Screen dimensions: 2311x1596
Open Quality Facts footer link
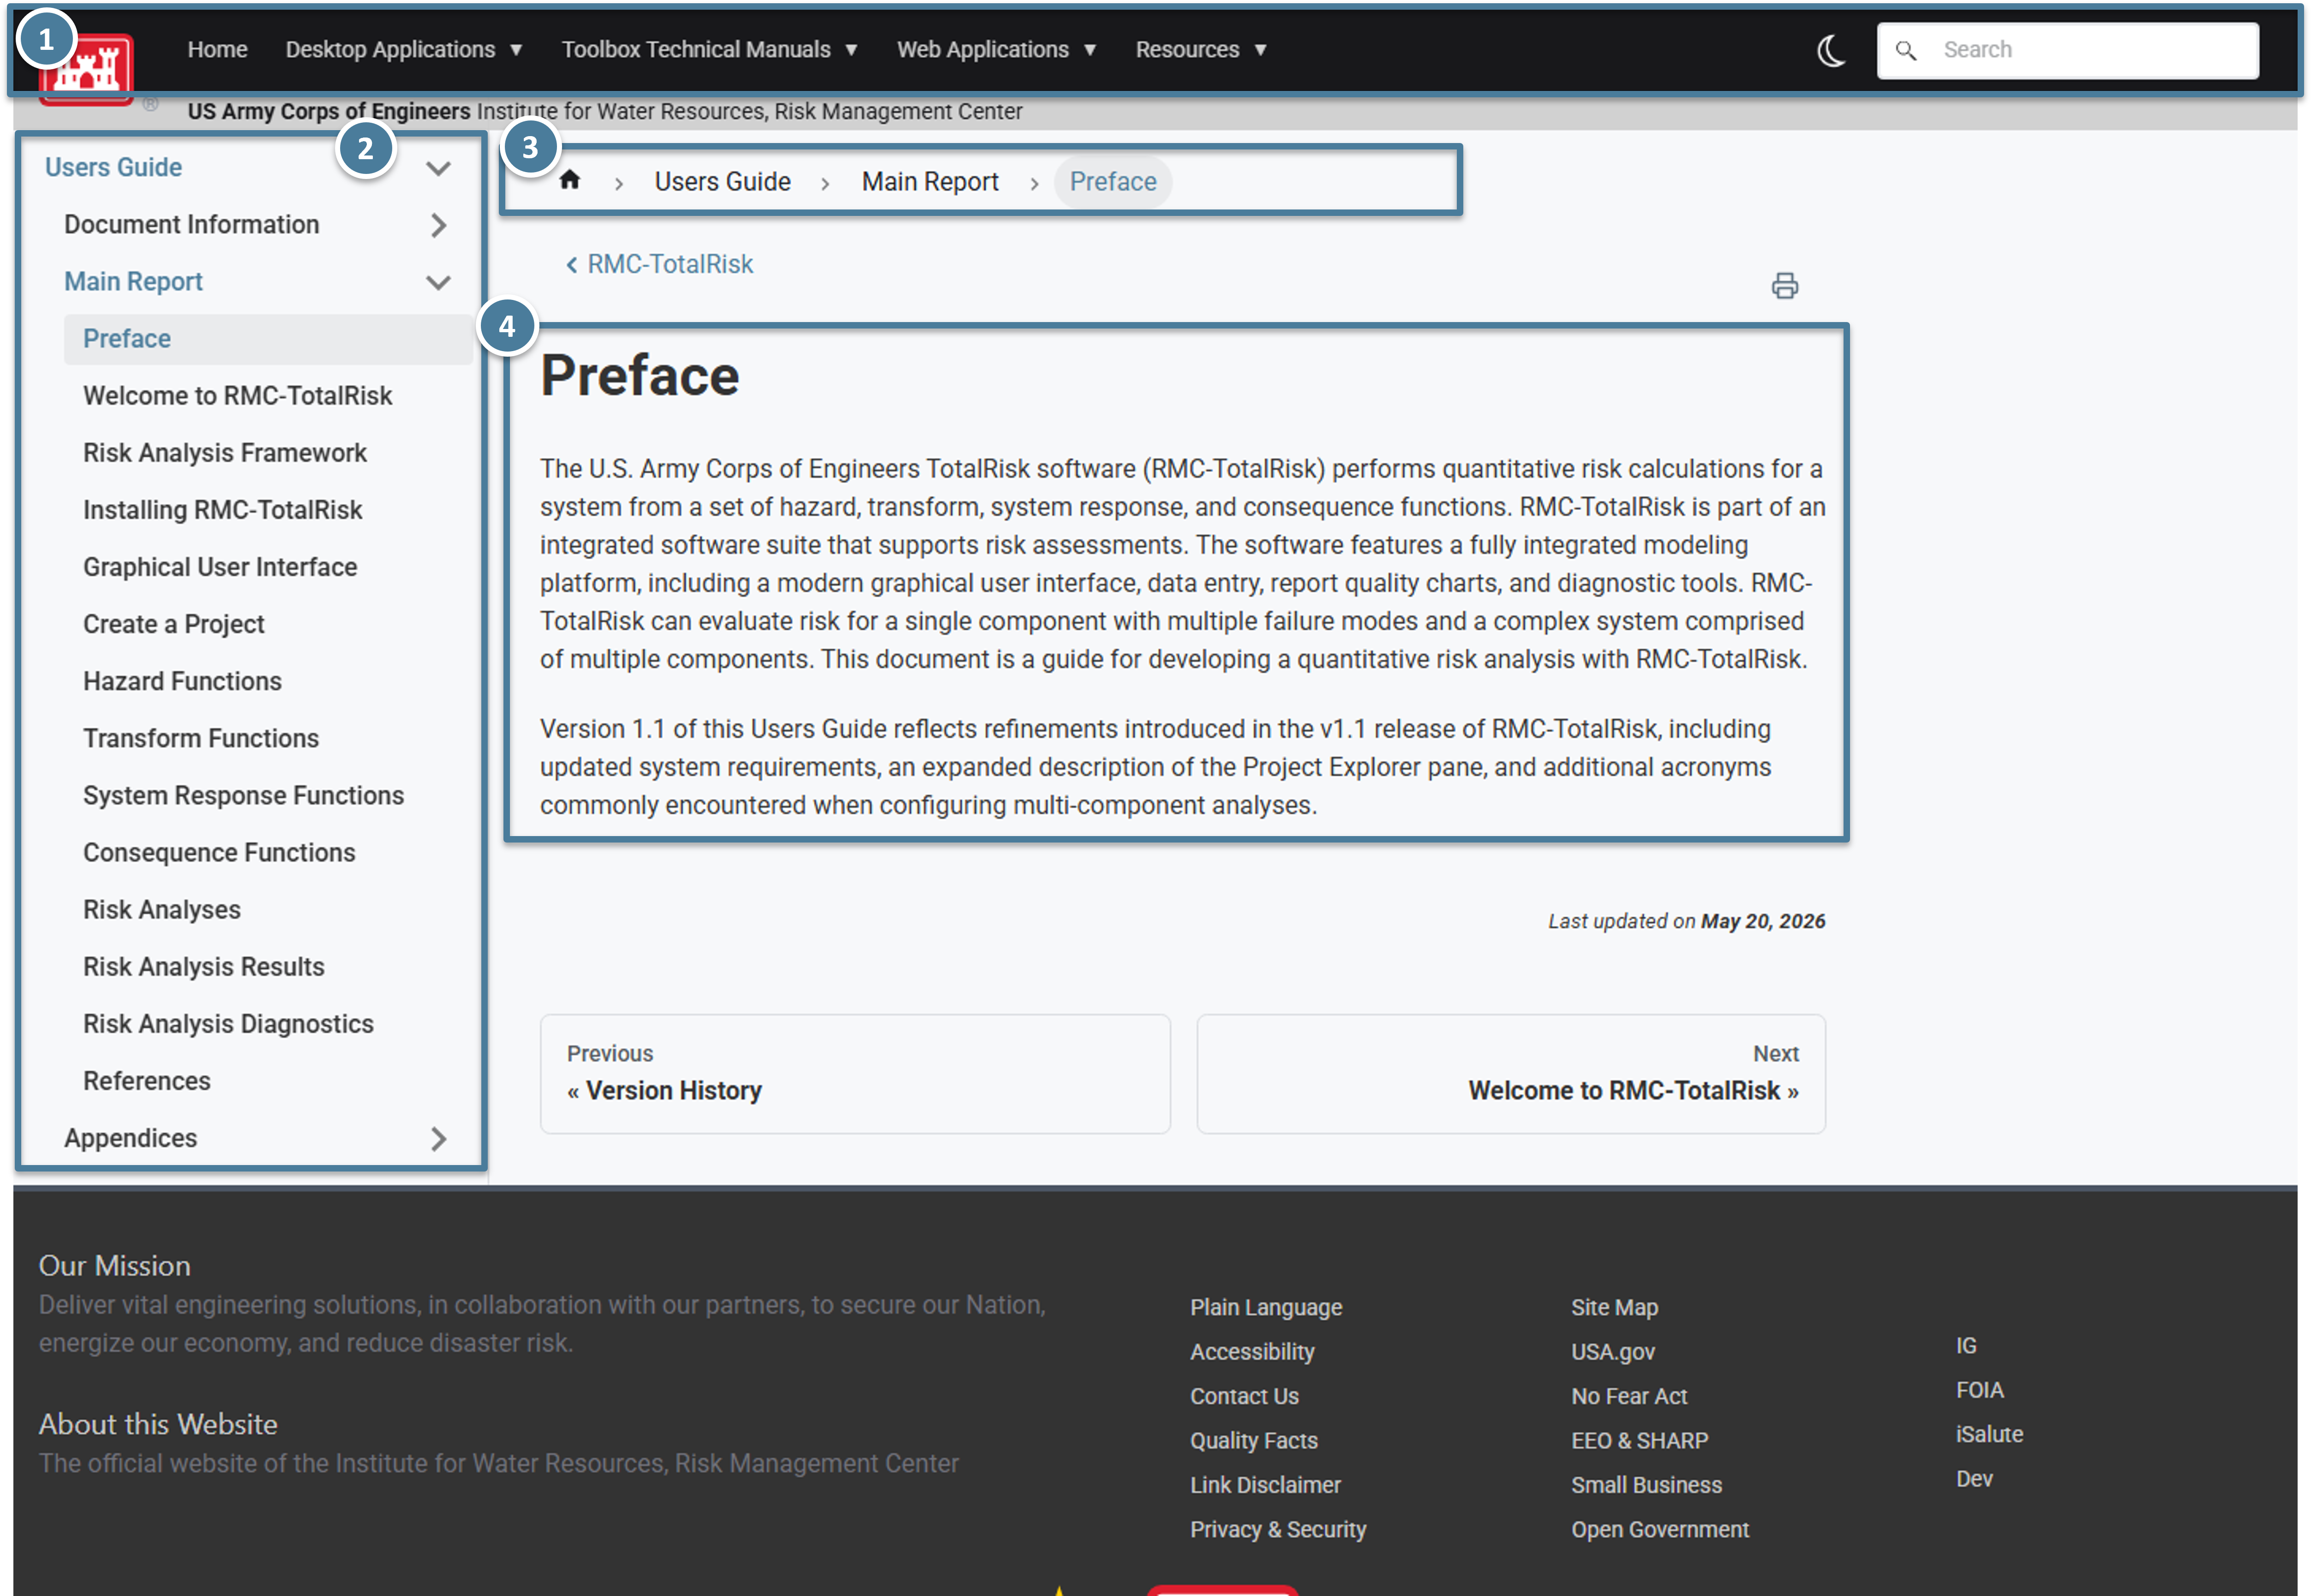(1253, 1440)
